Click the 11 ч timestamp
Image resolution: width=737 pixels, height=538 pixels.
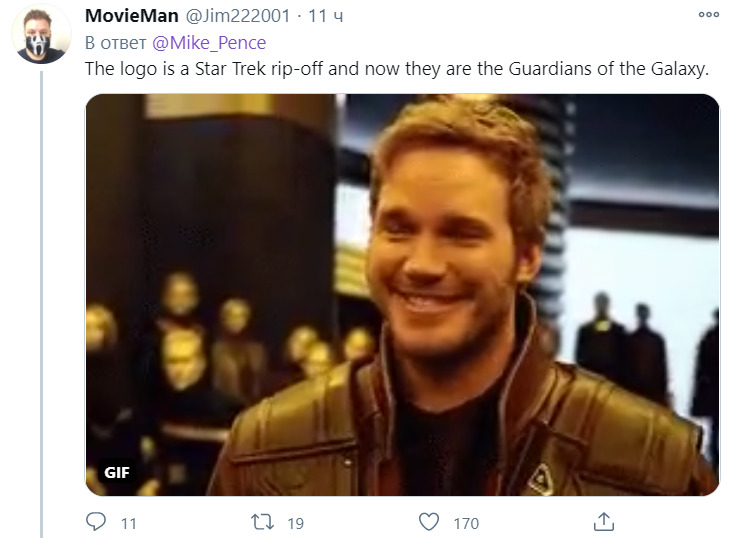point(326,16)
